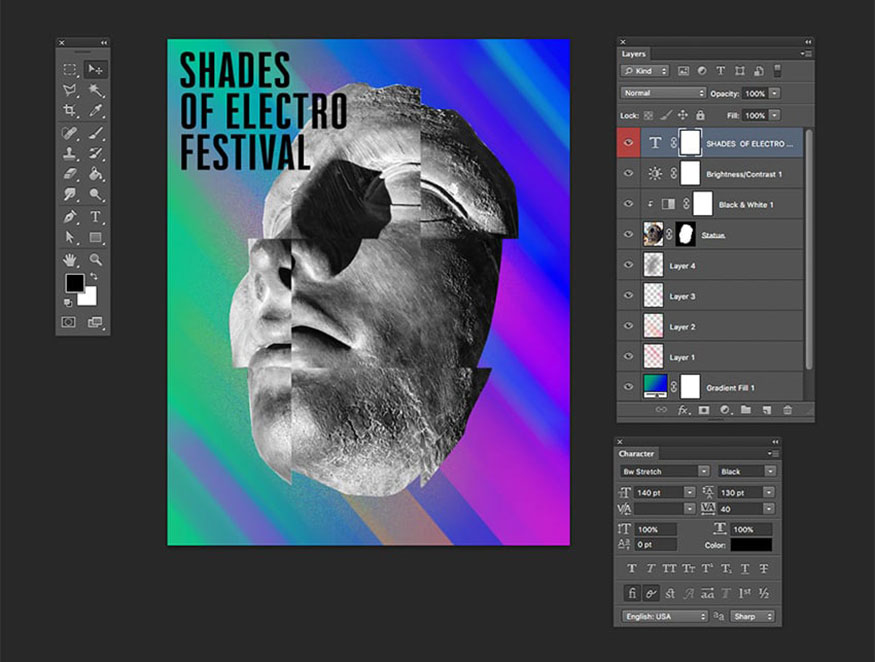Open the Normal blend mode dropdown
The width and height of the screenshot is (875, 662).
pos(663,93)
